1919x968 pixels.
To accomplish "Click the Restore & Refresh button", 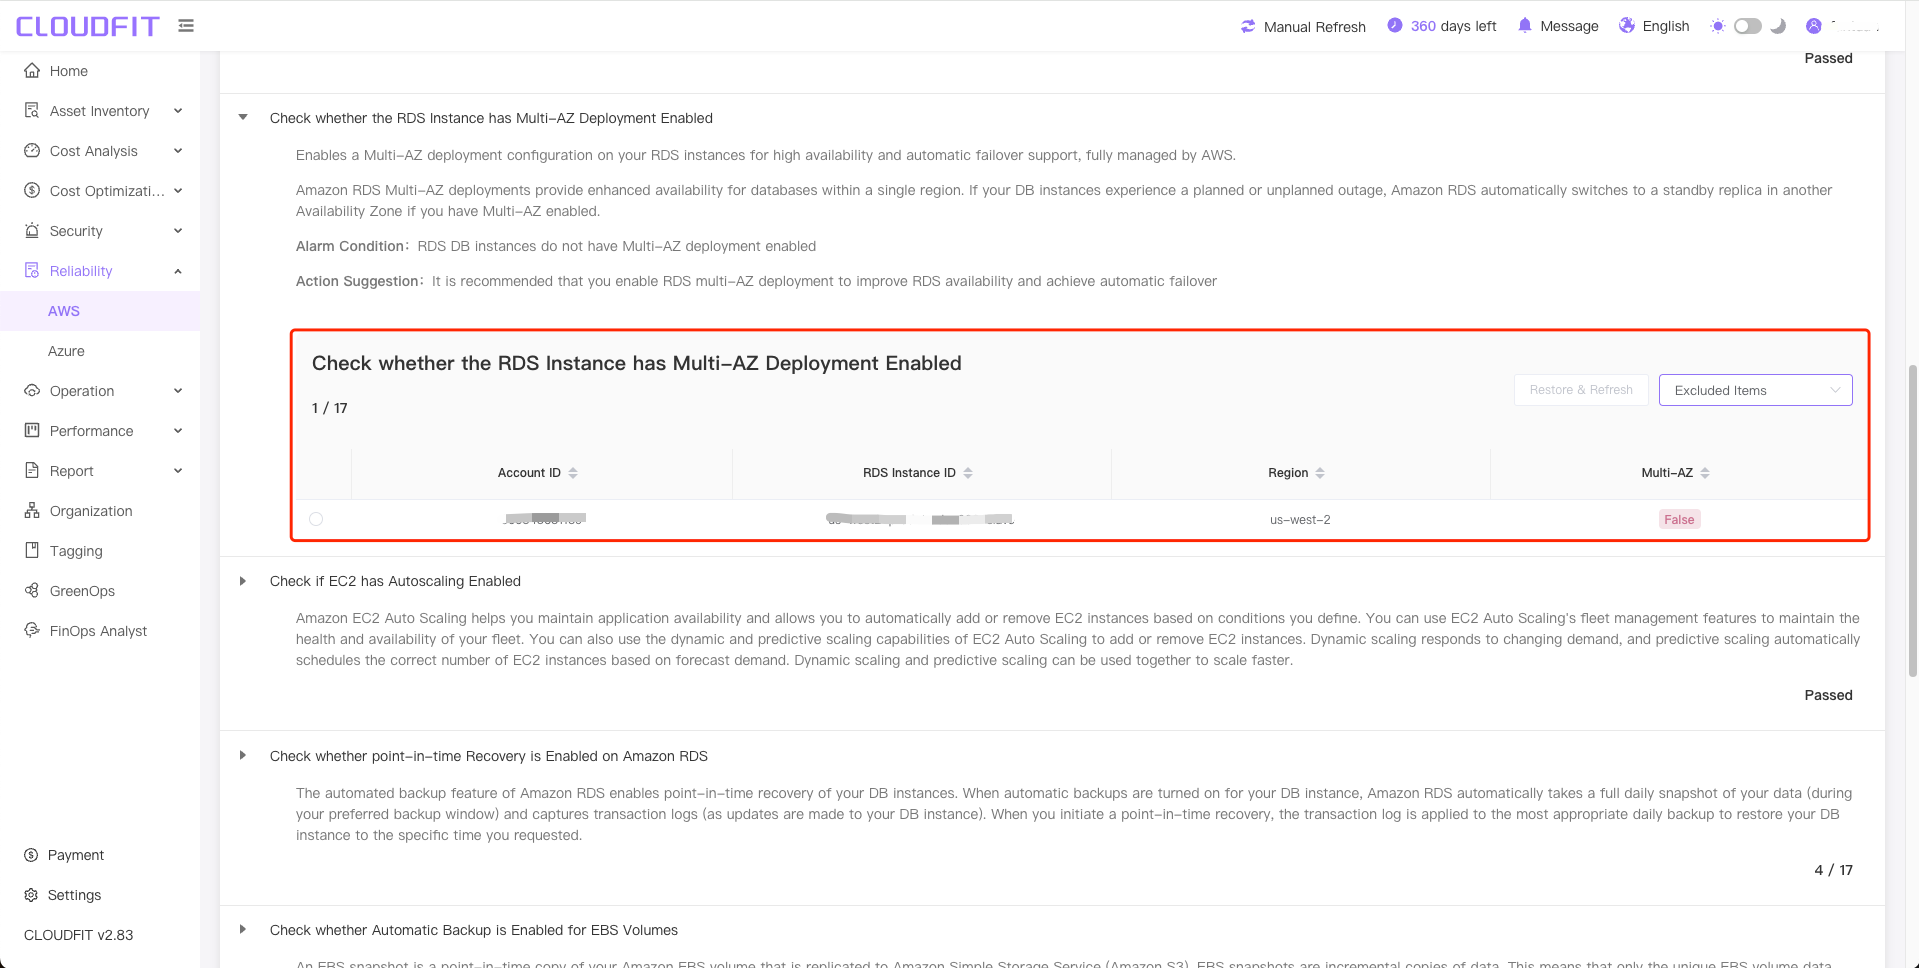I will pos(1581,390).
